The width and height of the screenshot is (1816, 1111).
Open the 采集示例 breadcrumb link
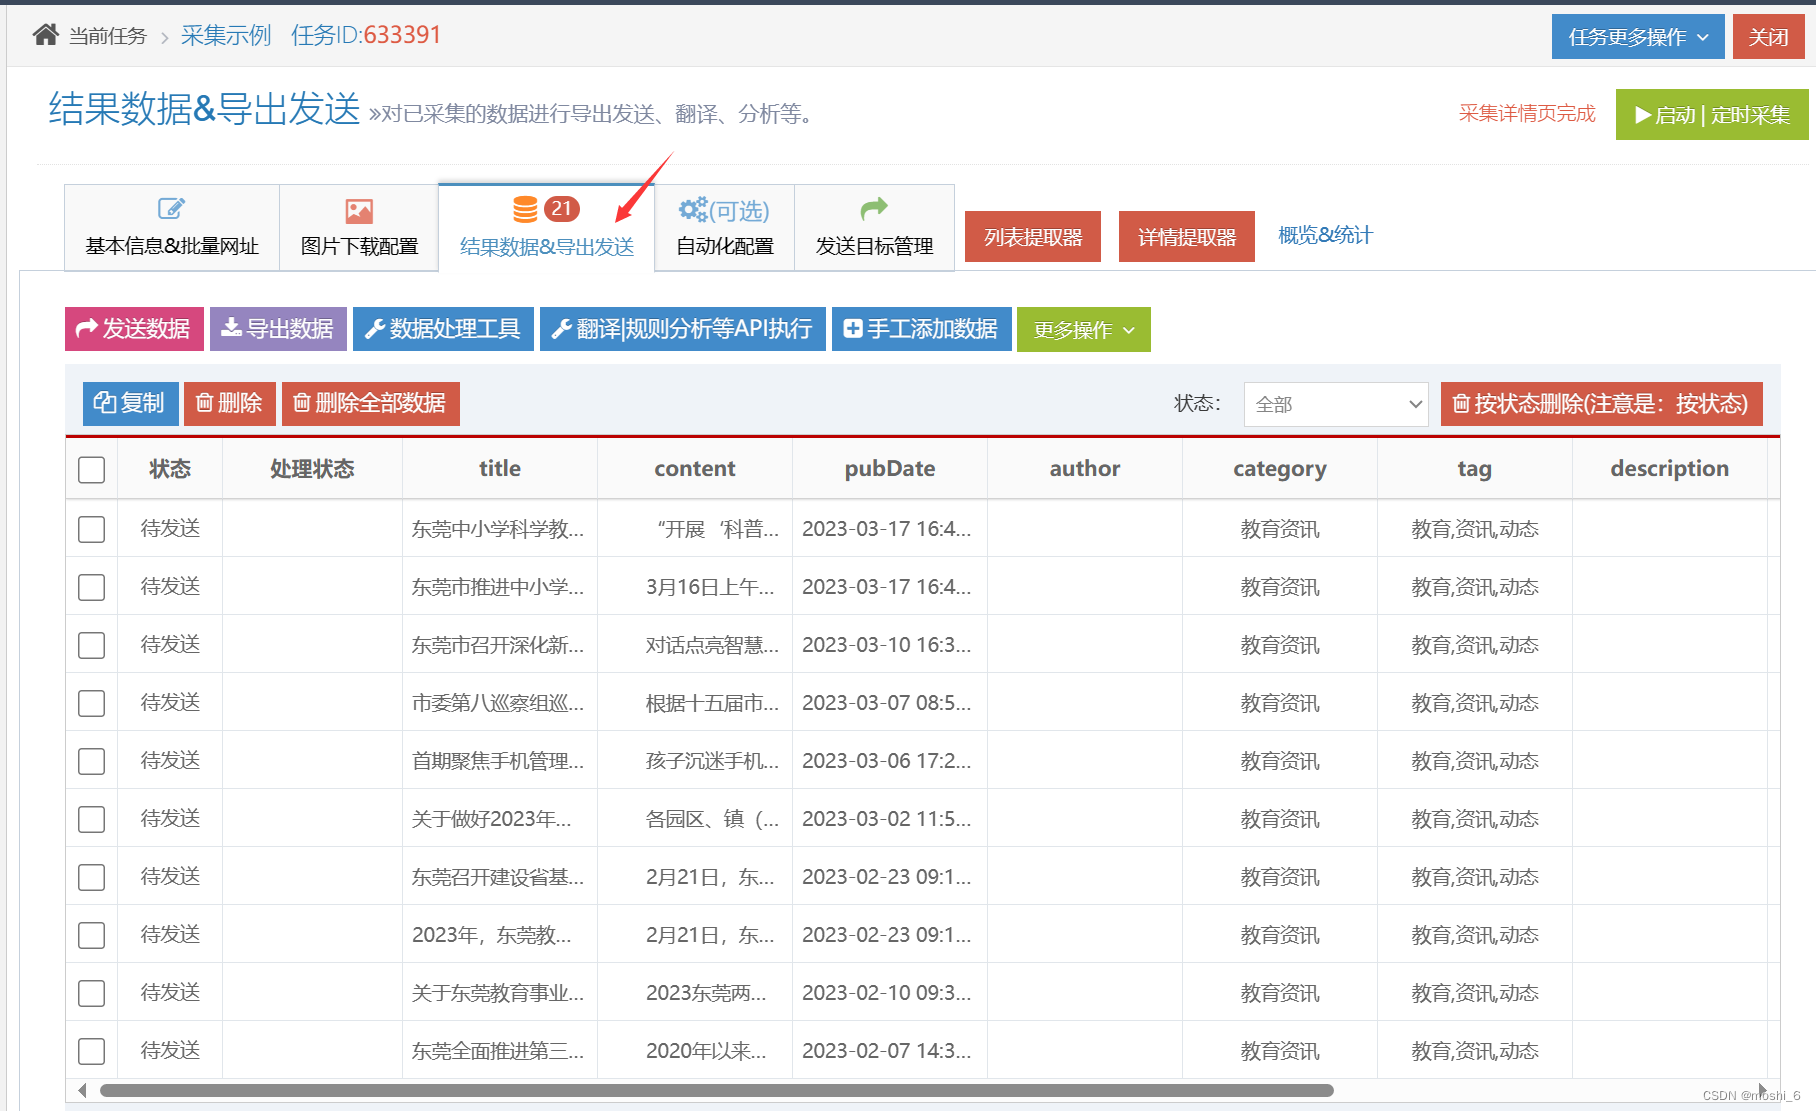(x=226, y=36)
